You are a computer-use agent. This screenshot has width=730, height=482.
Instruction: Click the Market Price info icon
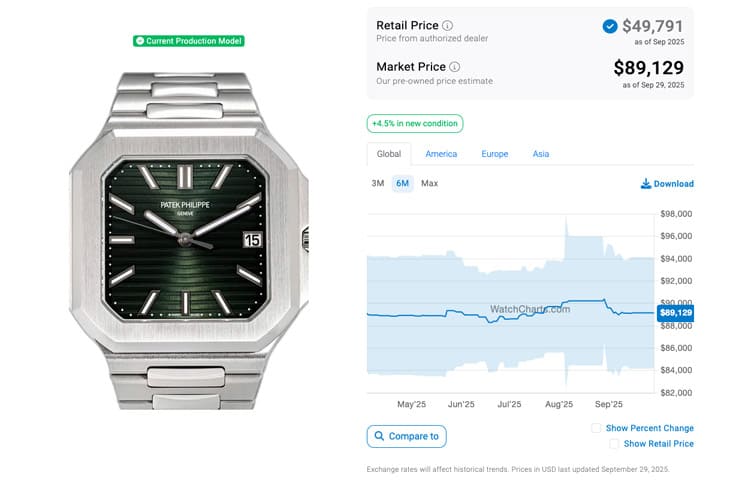pyautogui.click(x=455, y=67)
